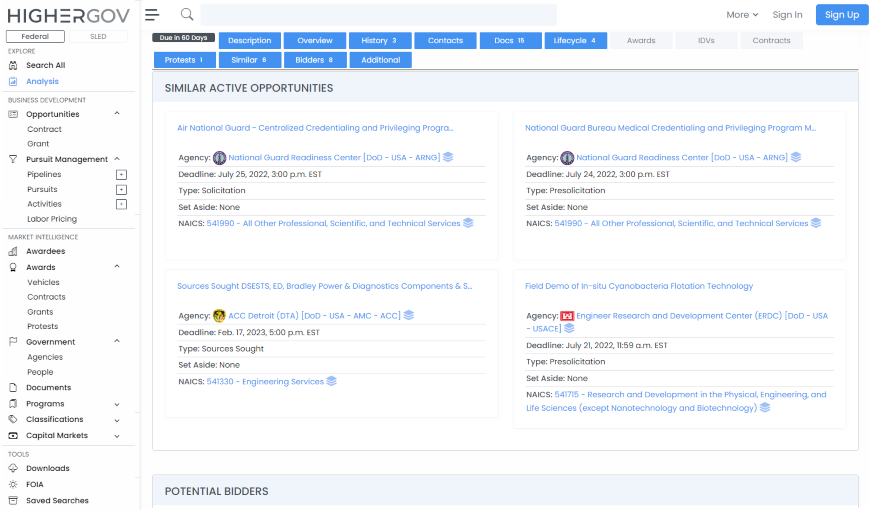The width and height of the screenshot is (870, 510).
Task: Open People under Government
Action: [x=41, y=372]
